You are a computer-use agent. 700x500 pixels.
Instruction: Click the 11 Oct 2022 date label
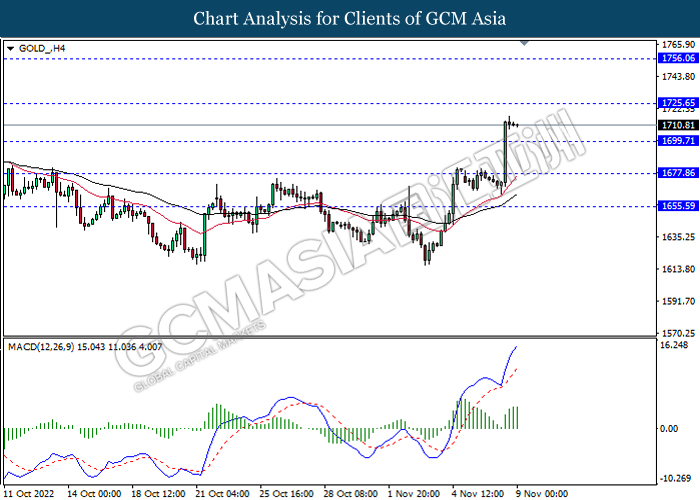29,493
